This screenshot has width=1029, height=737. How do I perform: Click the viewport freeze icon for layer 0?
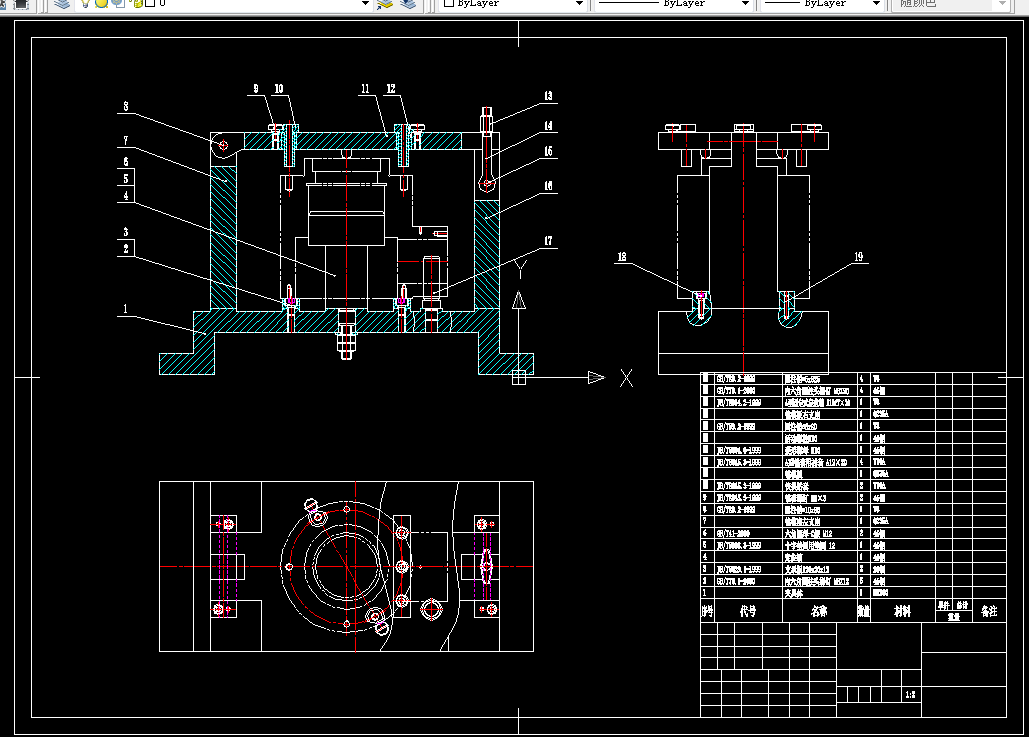(x=118, y=3)
